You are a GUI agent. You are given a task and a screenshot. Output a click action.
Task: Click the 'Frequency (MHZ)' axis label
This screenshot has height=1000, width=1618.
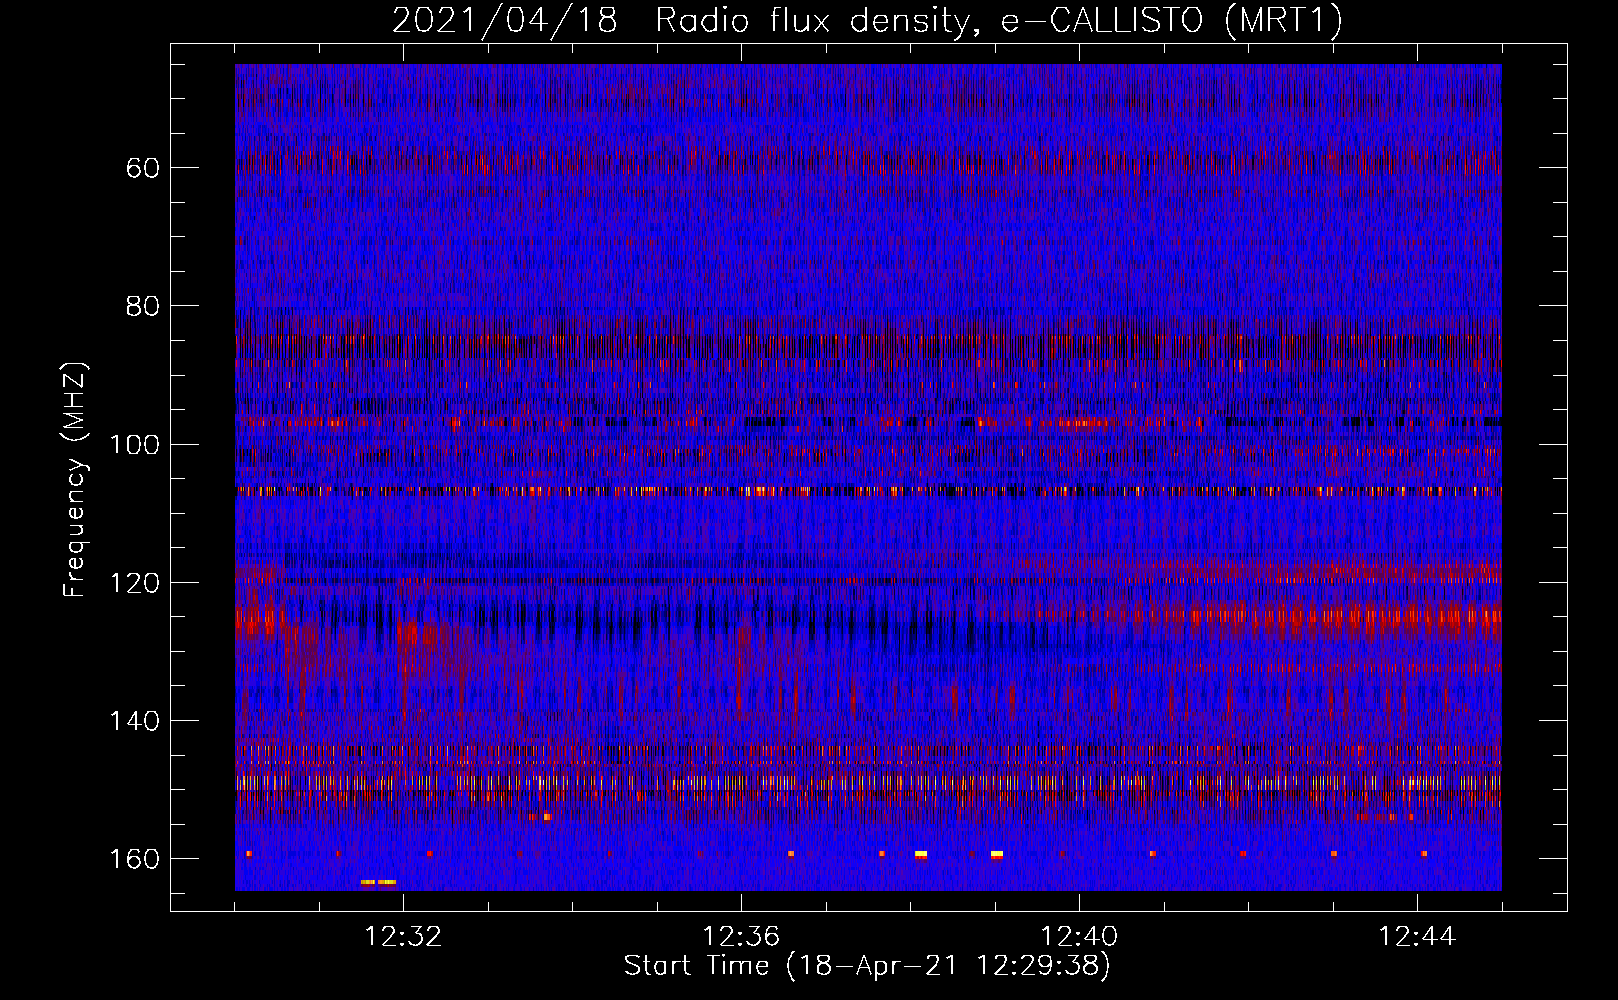coord(75,479)
